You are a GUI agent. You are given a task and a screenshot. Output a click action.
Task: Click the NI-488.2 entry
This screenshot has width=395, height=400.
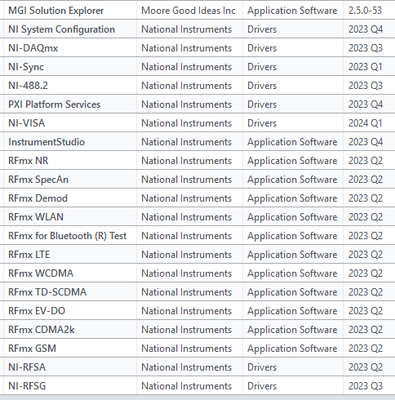[x=28, y=86]
